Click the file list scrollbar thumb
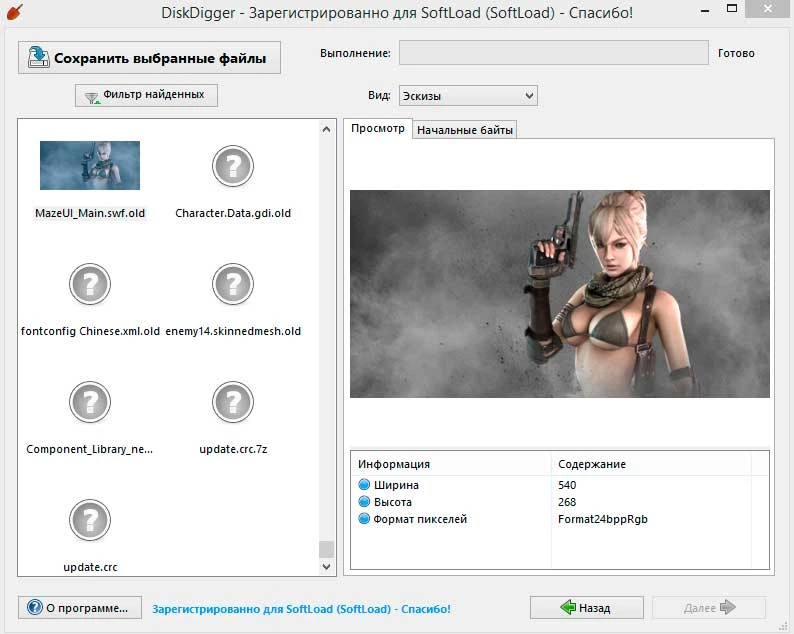Viewport: 794px width, 634px height. pos(327,549)
